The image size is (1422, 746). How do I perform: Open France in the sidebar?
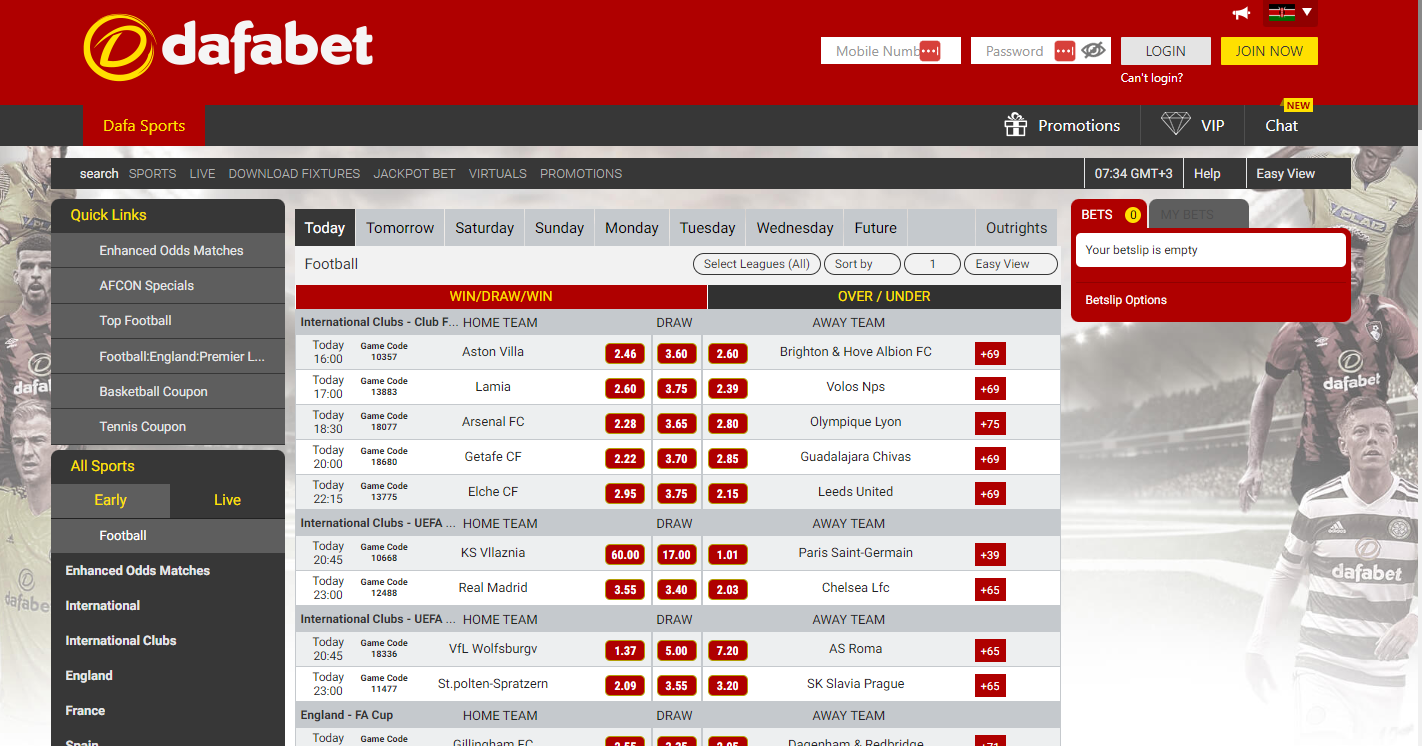(85, 710)
